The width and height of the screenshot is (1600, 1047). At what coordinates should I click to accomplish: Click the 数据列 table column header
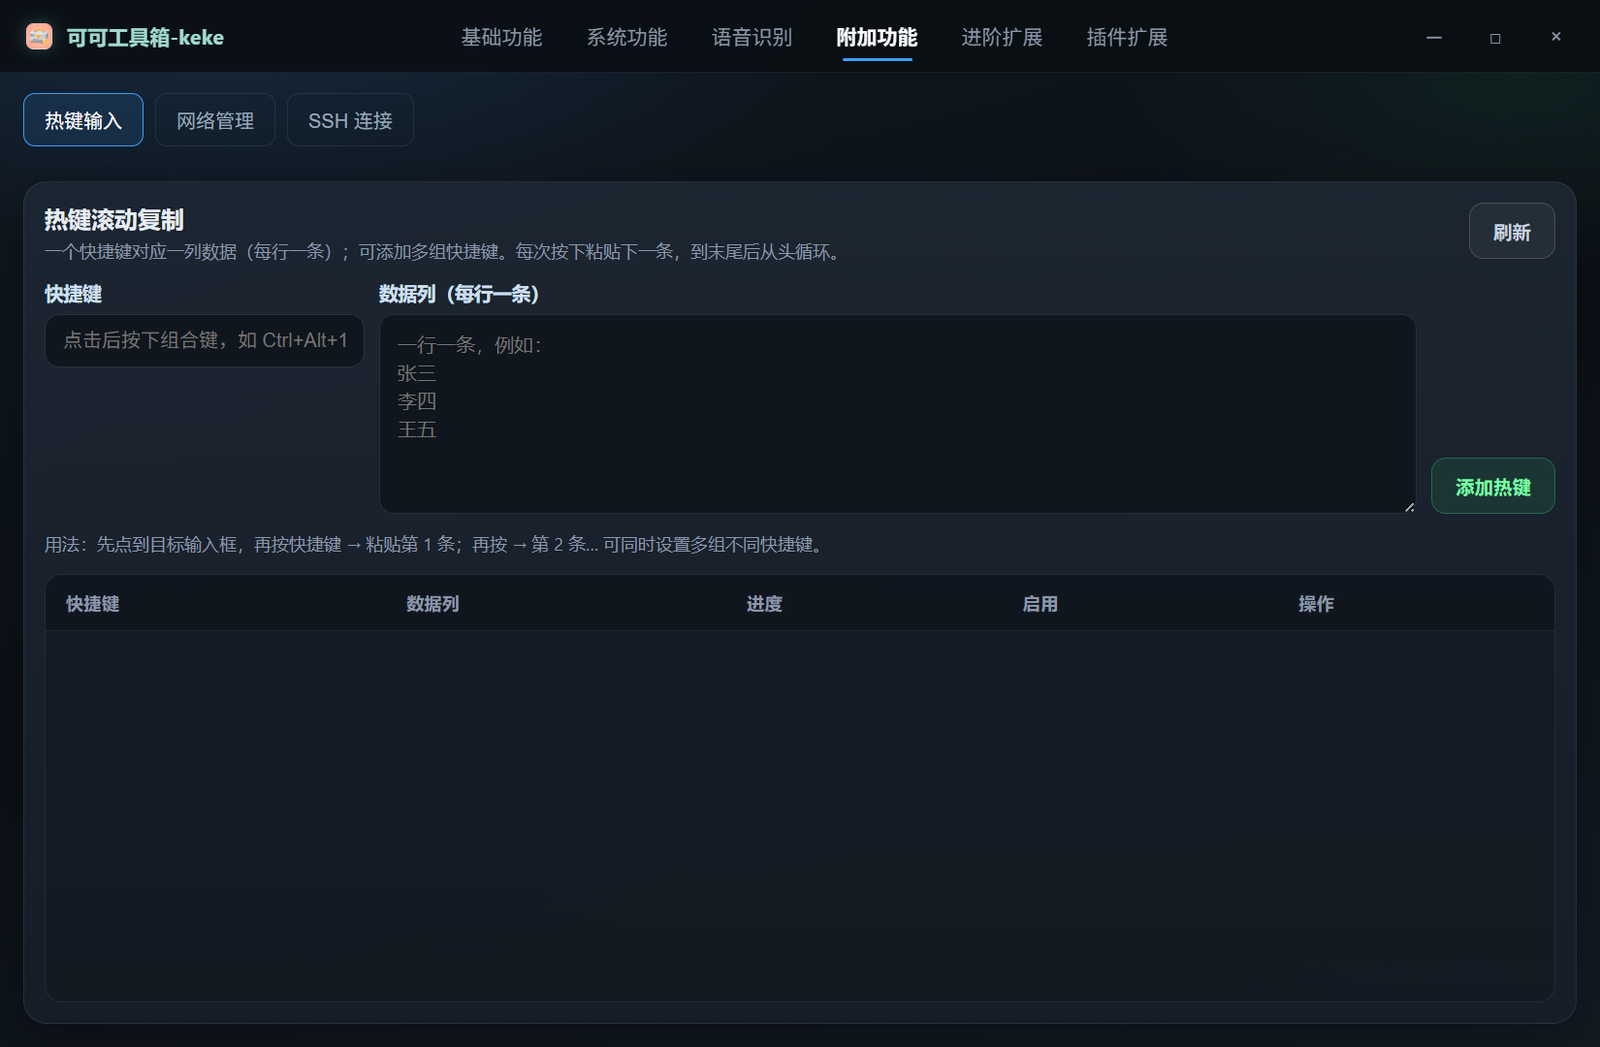[x=433, y=604]
